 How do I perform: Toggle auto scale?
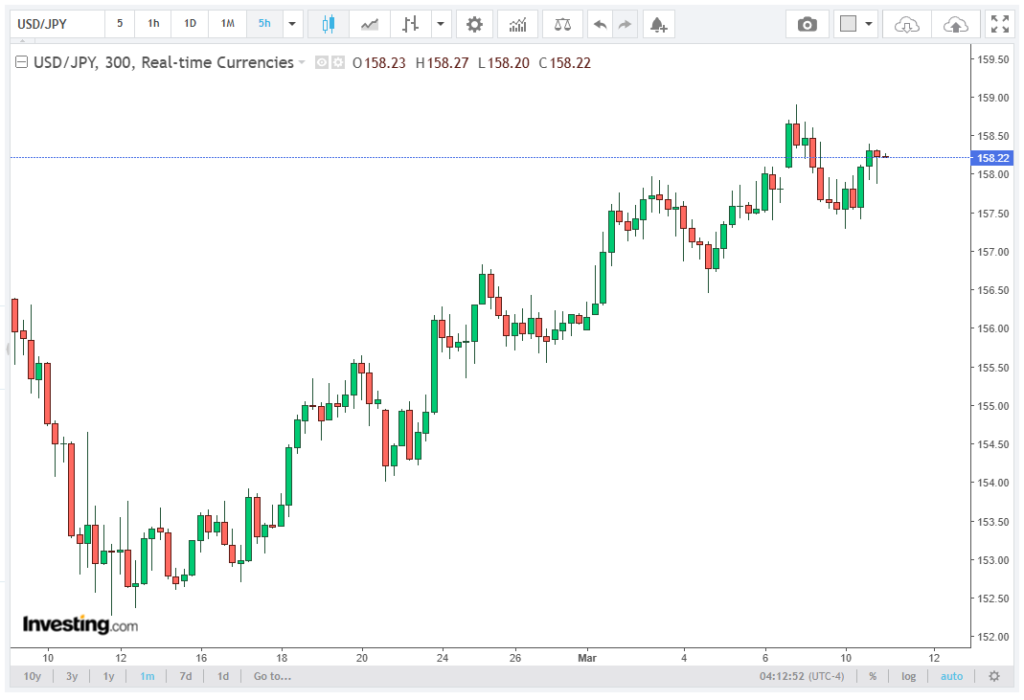(952, 676)
